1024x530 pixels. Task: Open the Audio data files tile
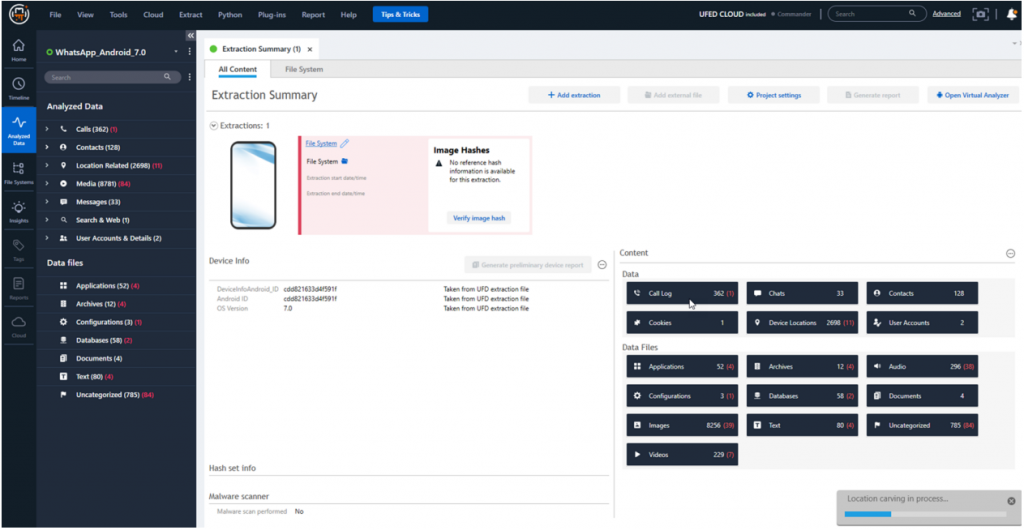(922, 367)
